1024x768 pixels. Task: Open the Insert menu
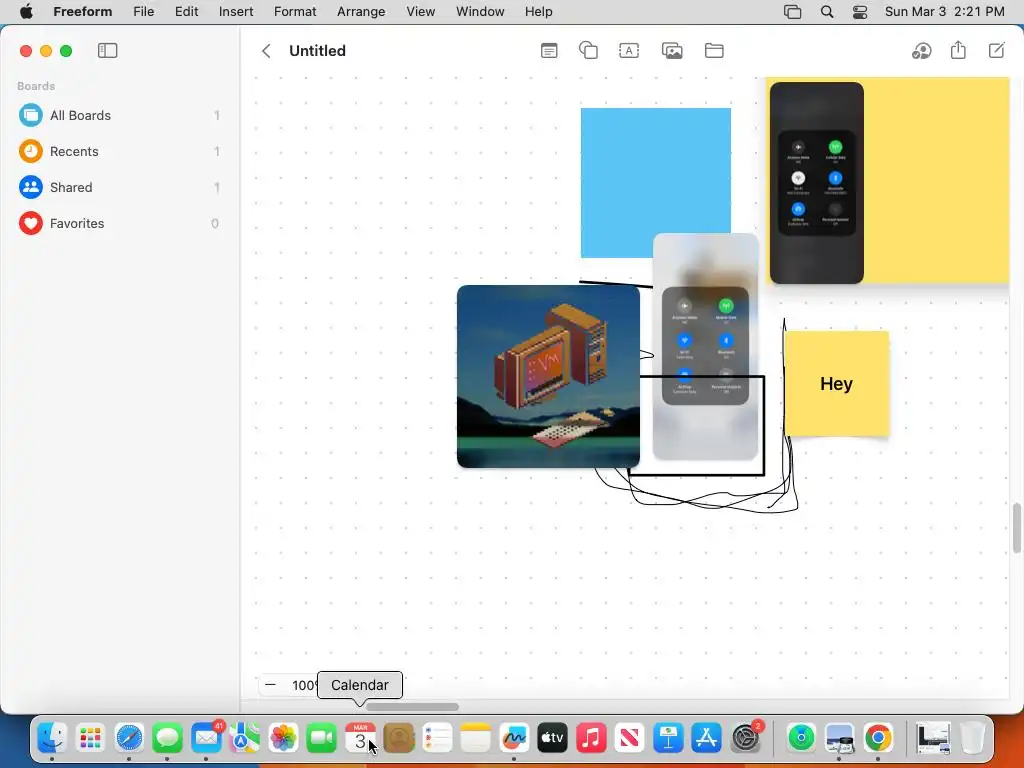coord(236,12)
